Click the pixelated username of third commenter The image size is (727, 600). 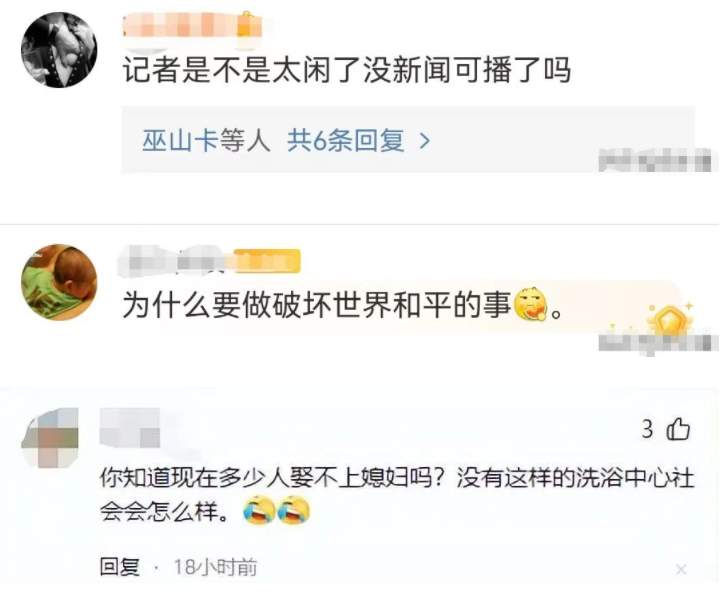click(130, 428)
